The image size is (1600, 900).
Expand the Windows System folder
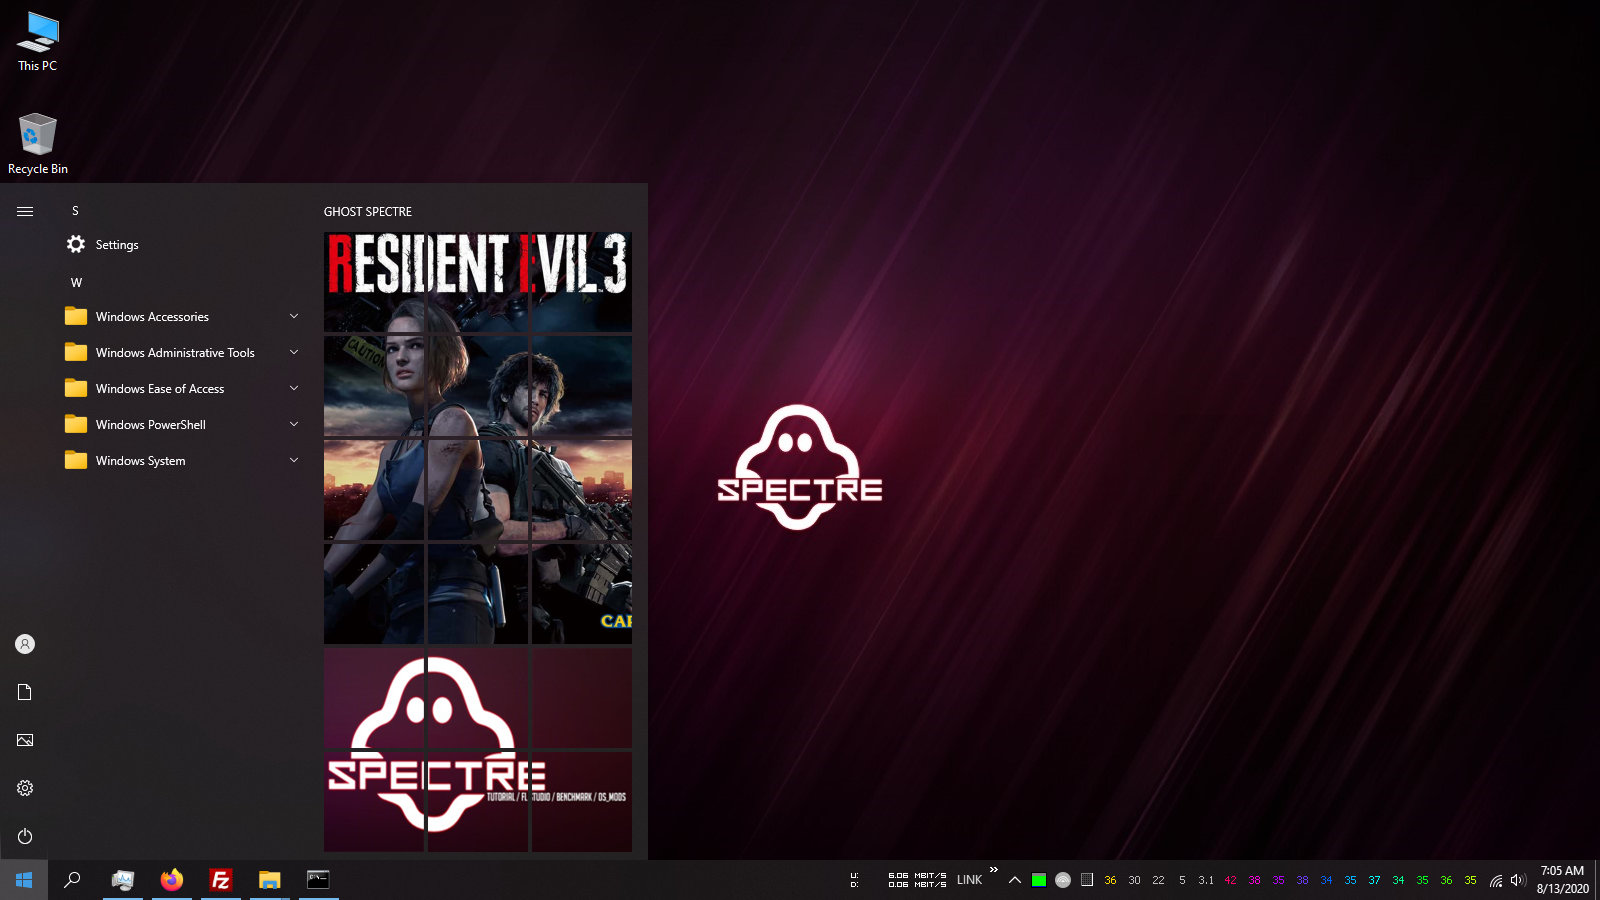(x=184, y=461)
